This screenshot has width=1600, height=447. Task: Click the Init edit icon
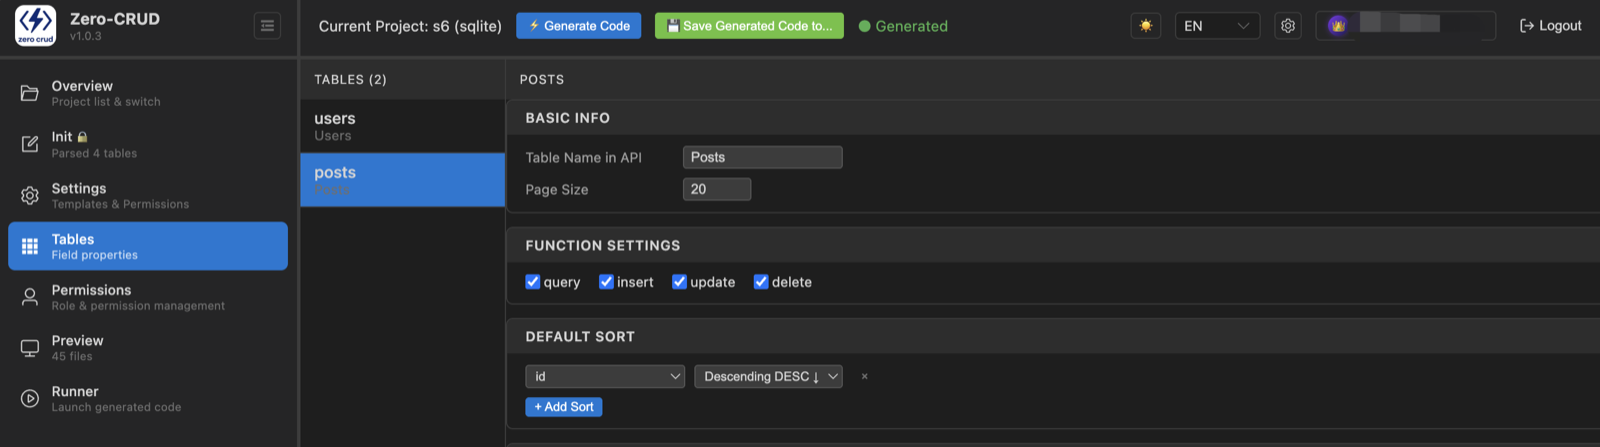tap(30, 144)
